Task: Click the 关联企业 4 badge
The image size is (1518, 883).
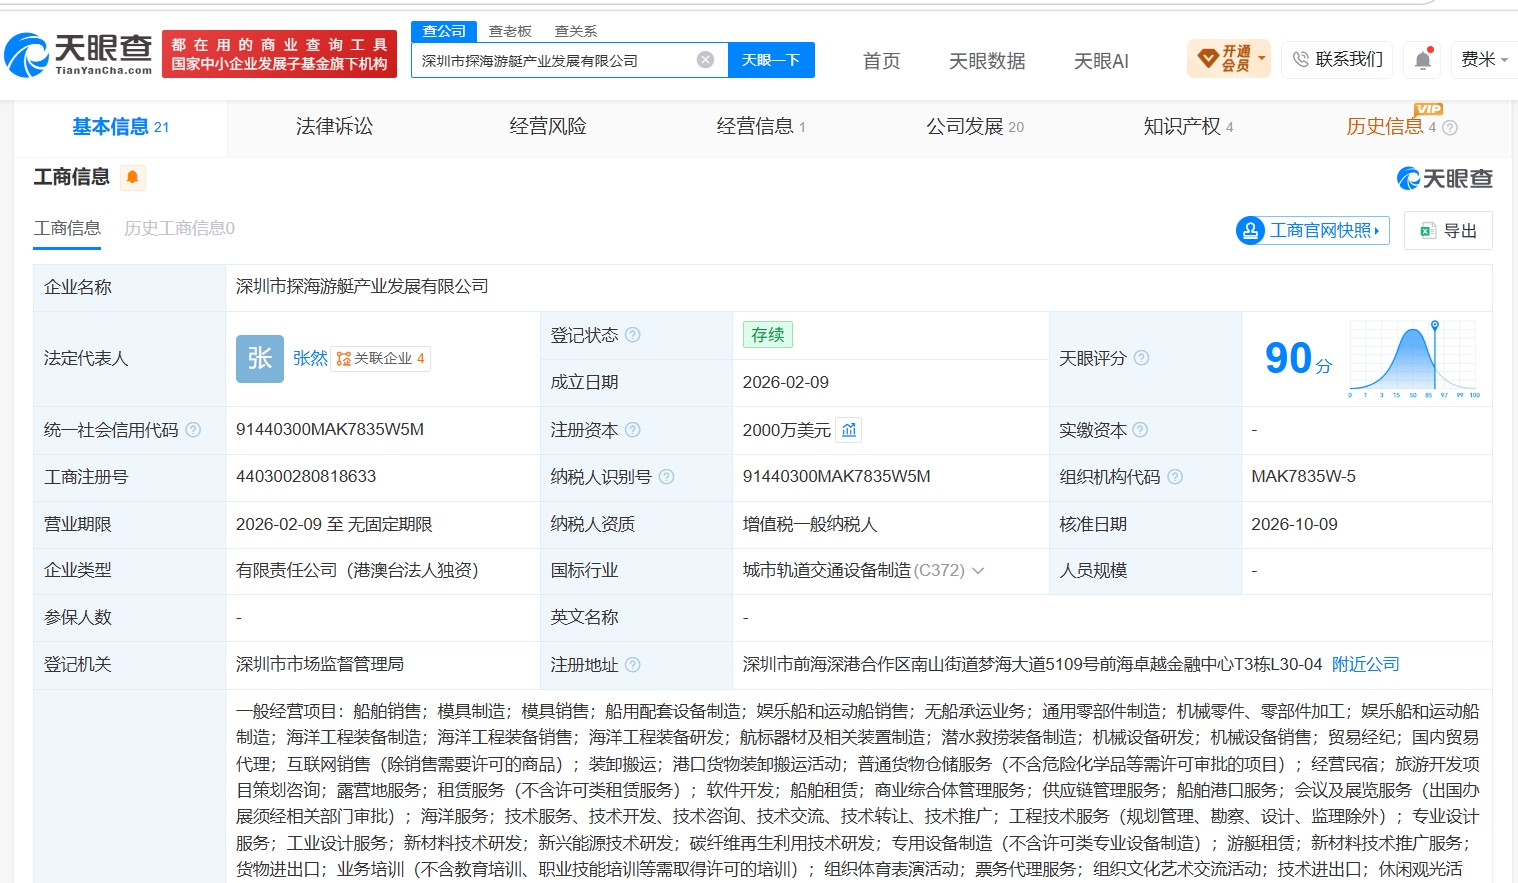Action: pos(381,359)
